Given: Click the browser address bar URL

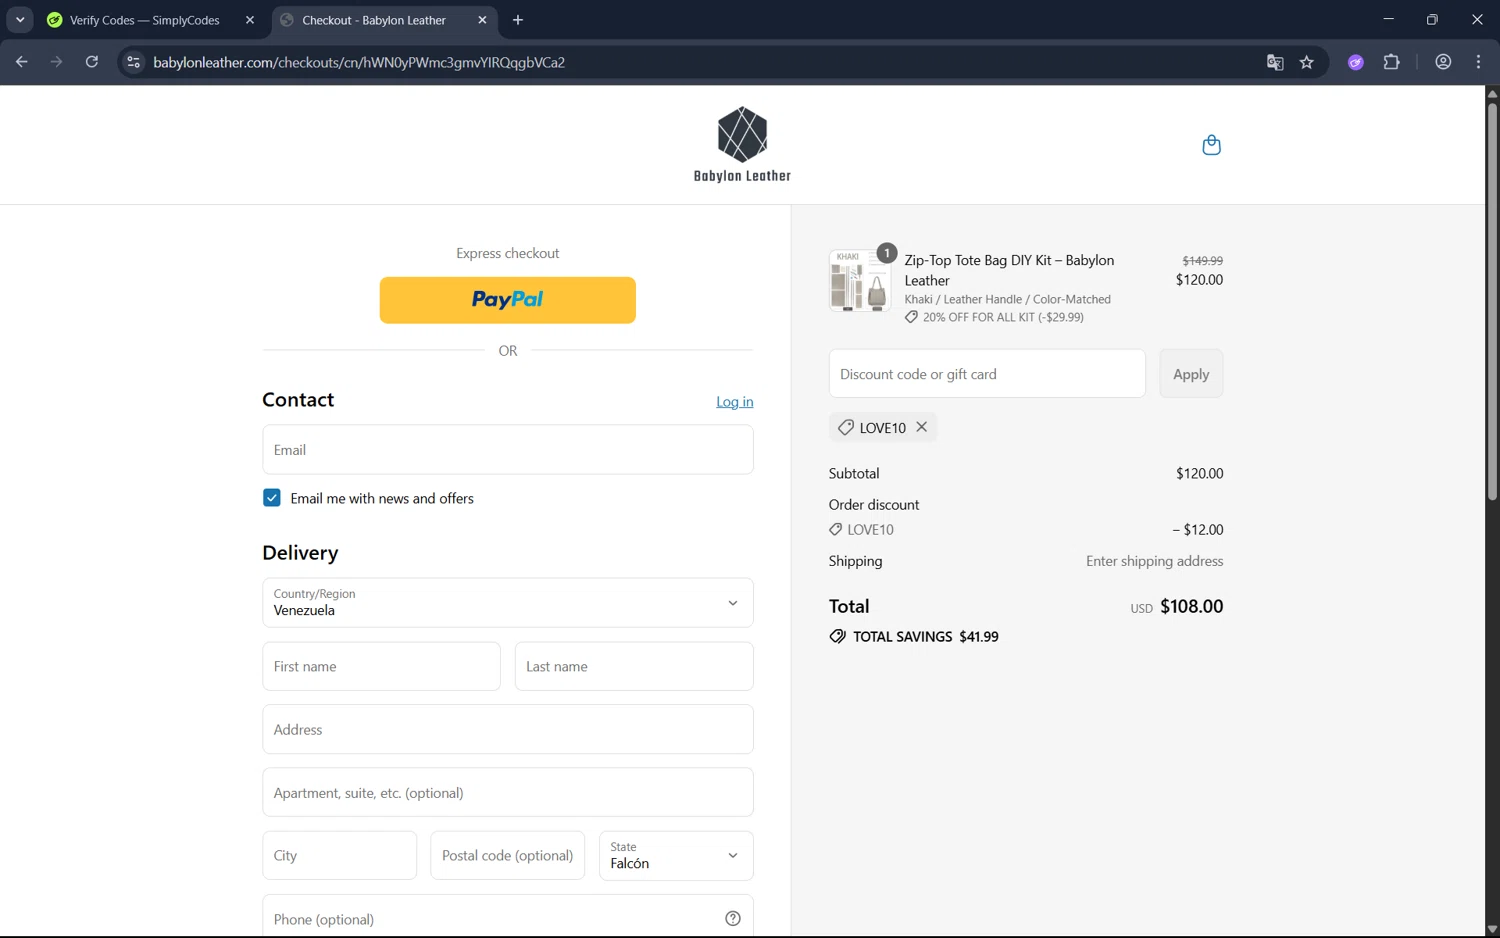Looking at the screenshot, I should (x=359, y=62).
